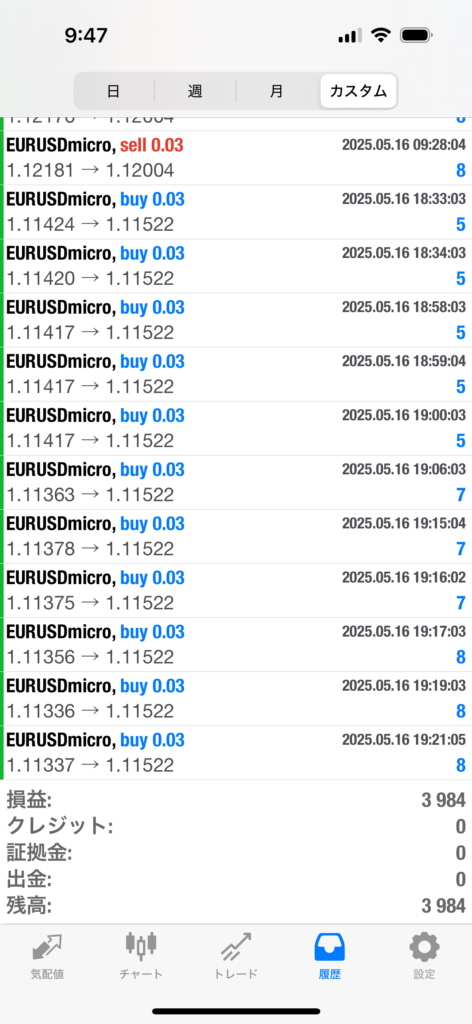This screenshot has height=1024, width=472.
Task: Tap the 損益 profit total row
Action: coord(236,799)
